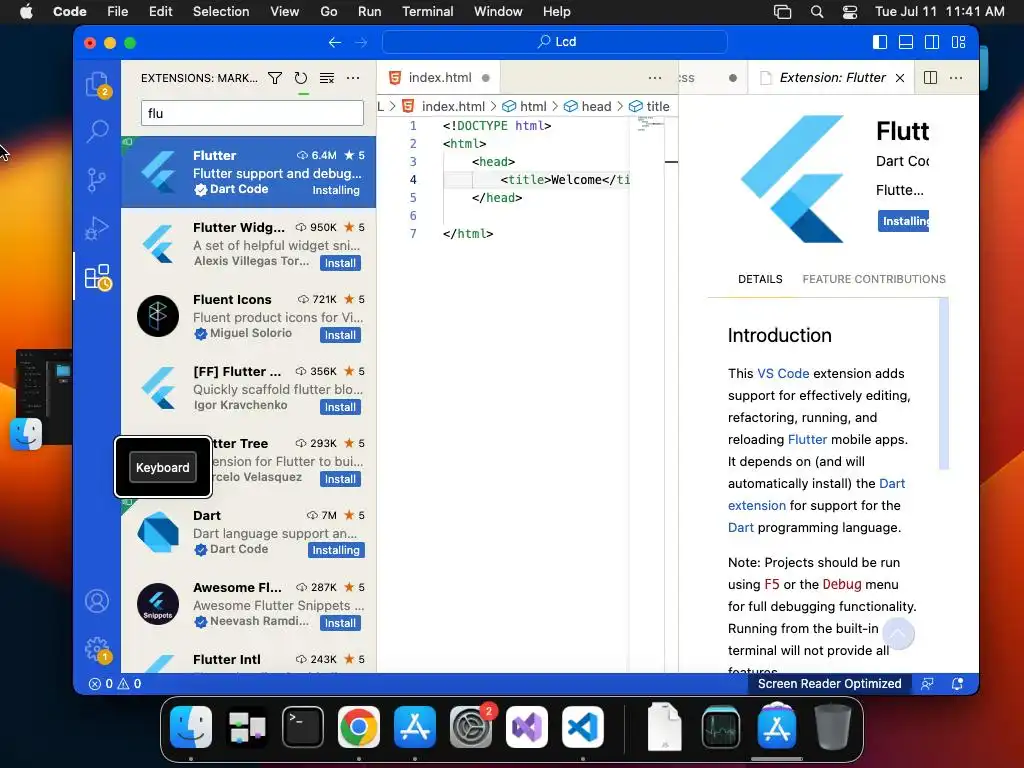Image resolution: width=1024 pixels, height=768 pixels.
Task: Install the Flutter Tree extension
Action: pyautogui.click(x=340, y=479)
